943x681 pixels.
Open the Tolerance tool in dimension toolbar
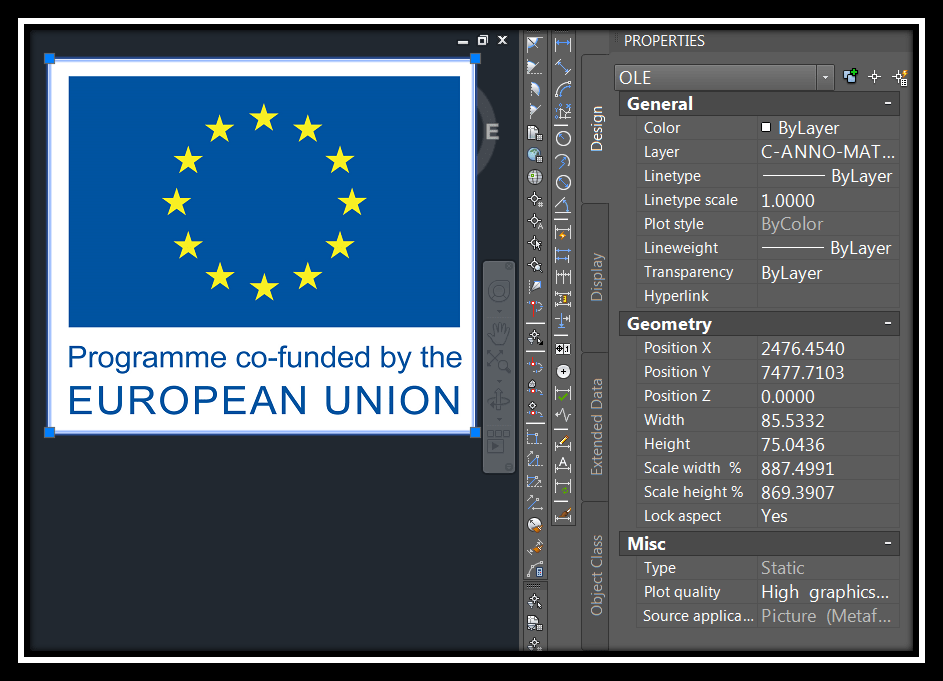[563, 349]
